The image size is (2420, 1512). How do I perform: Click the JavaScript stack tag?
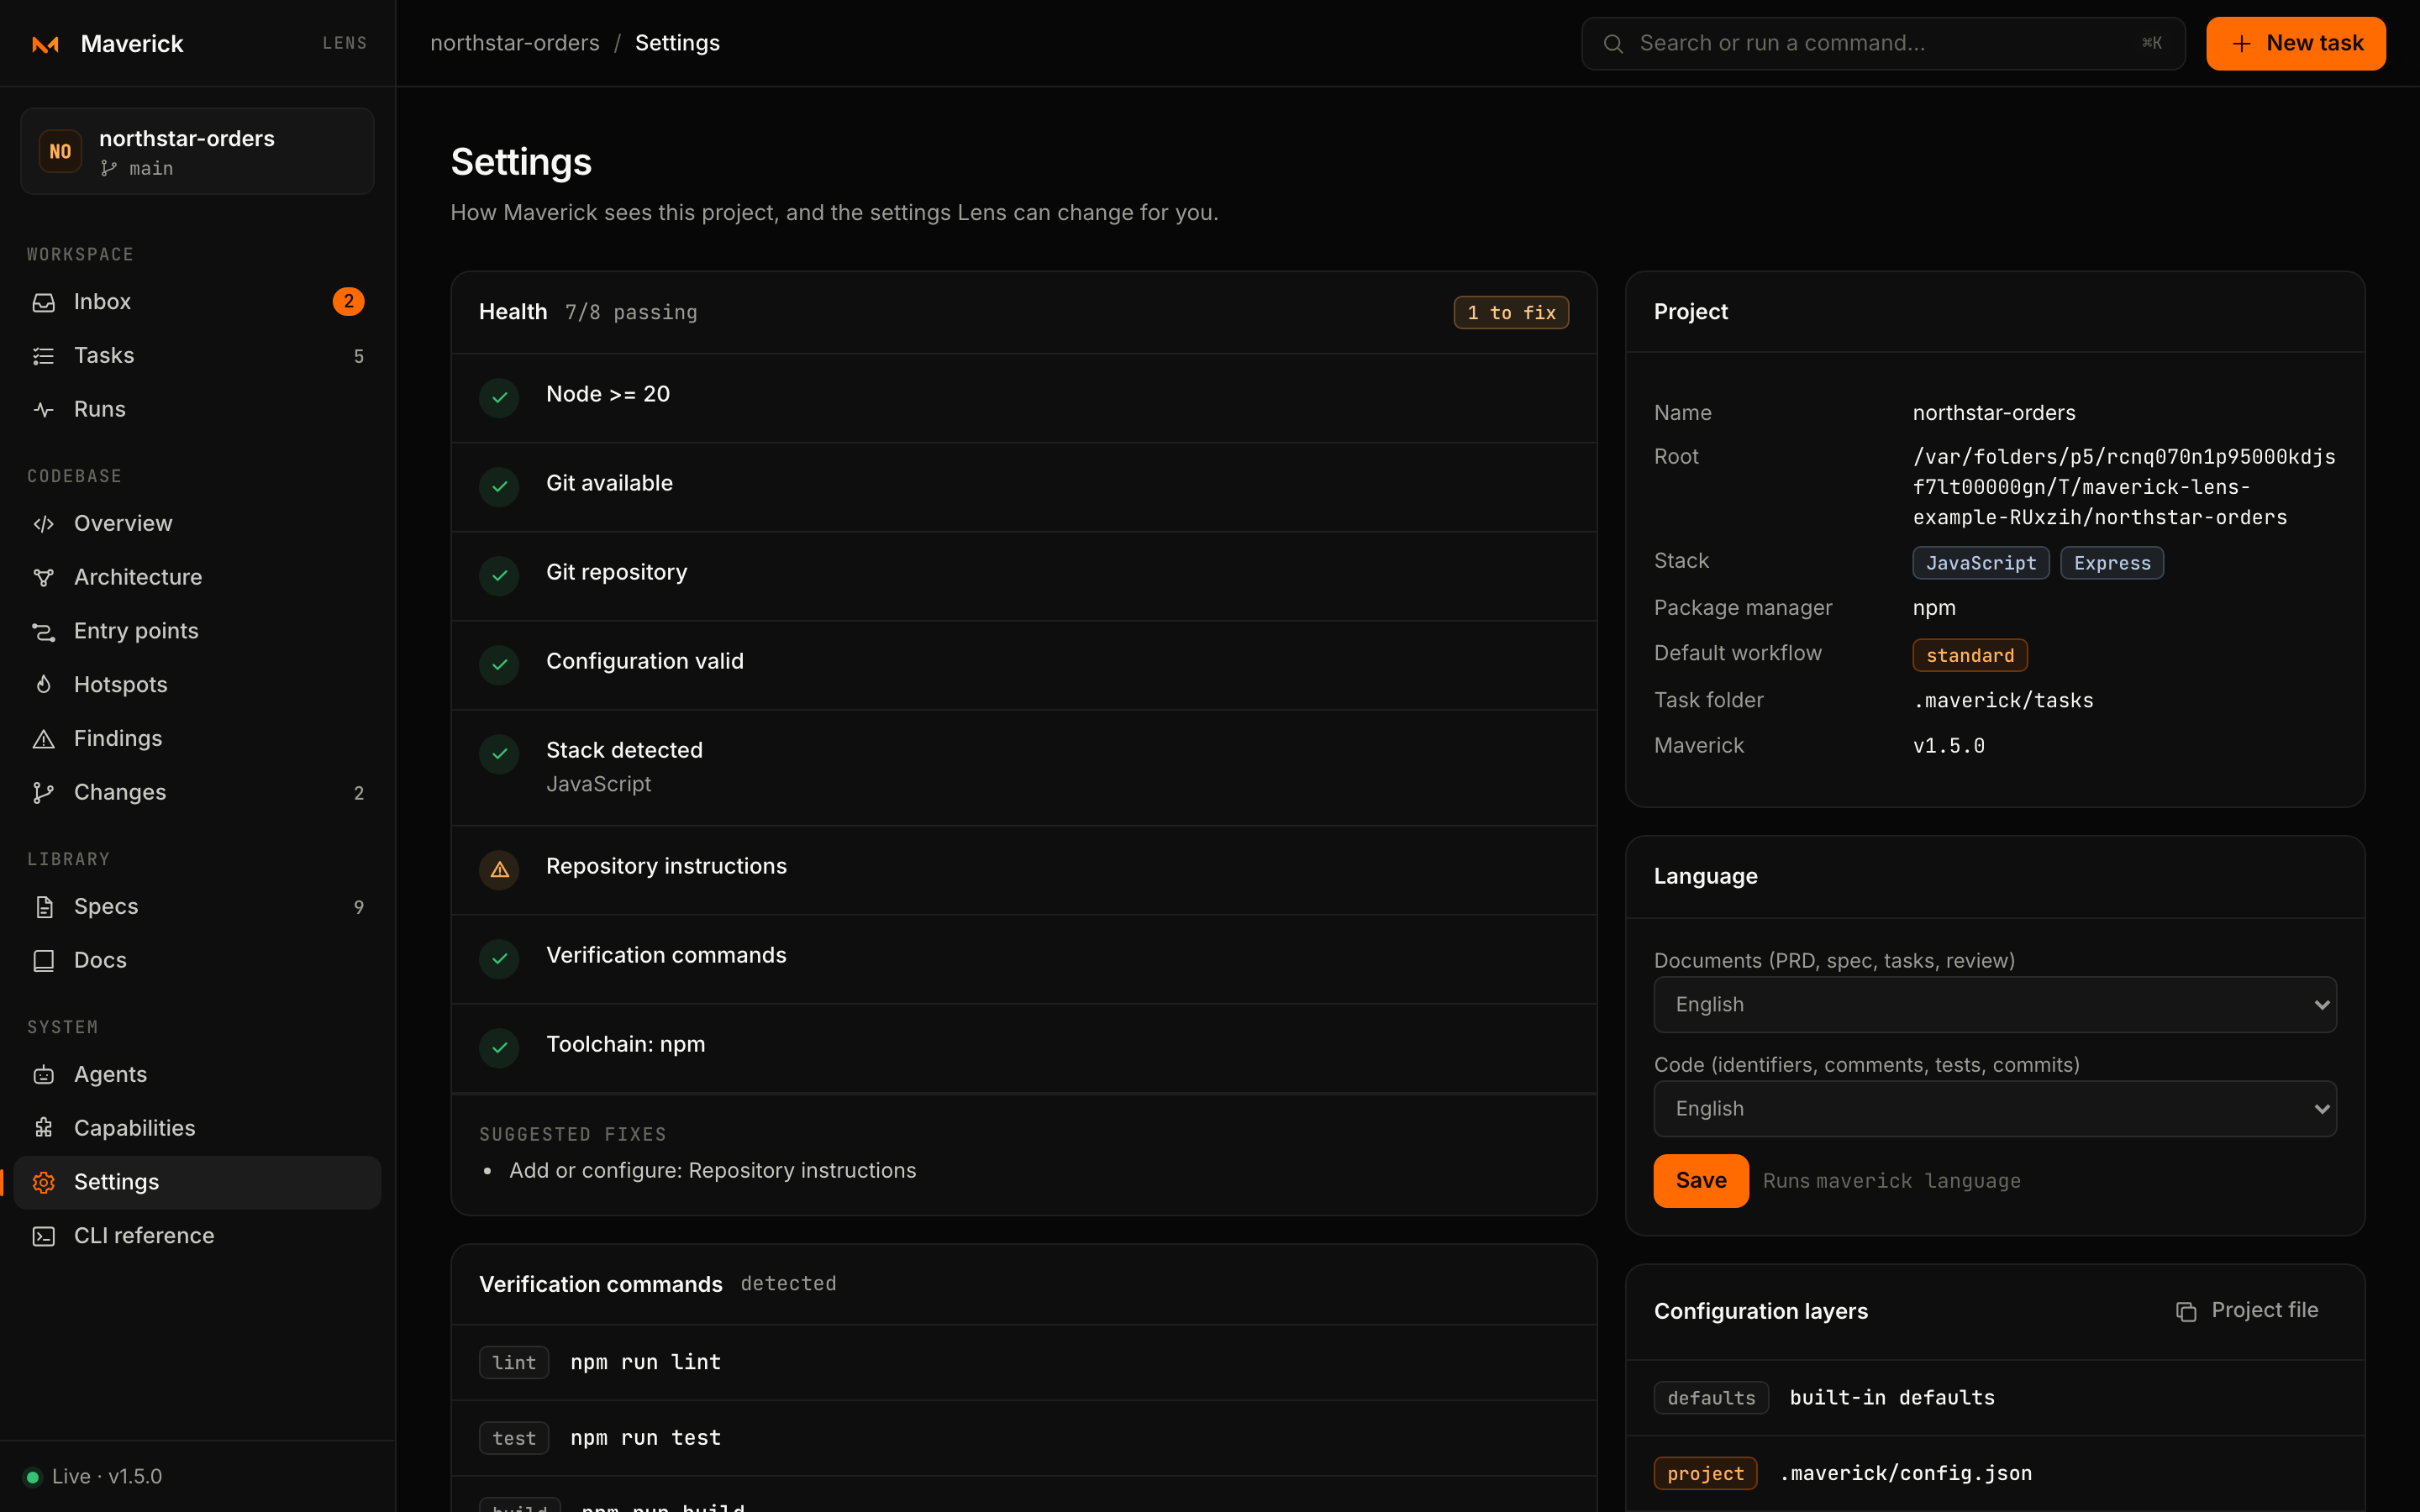point(1981,563)
